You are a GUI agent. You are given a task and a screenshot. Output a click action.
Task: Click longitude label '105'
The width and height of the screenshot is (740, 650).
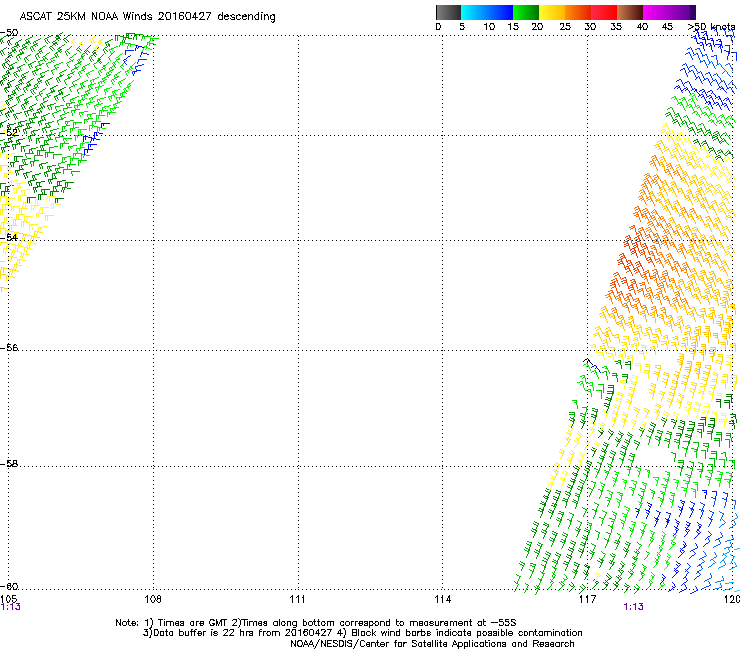(9, 599)
